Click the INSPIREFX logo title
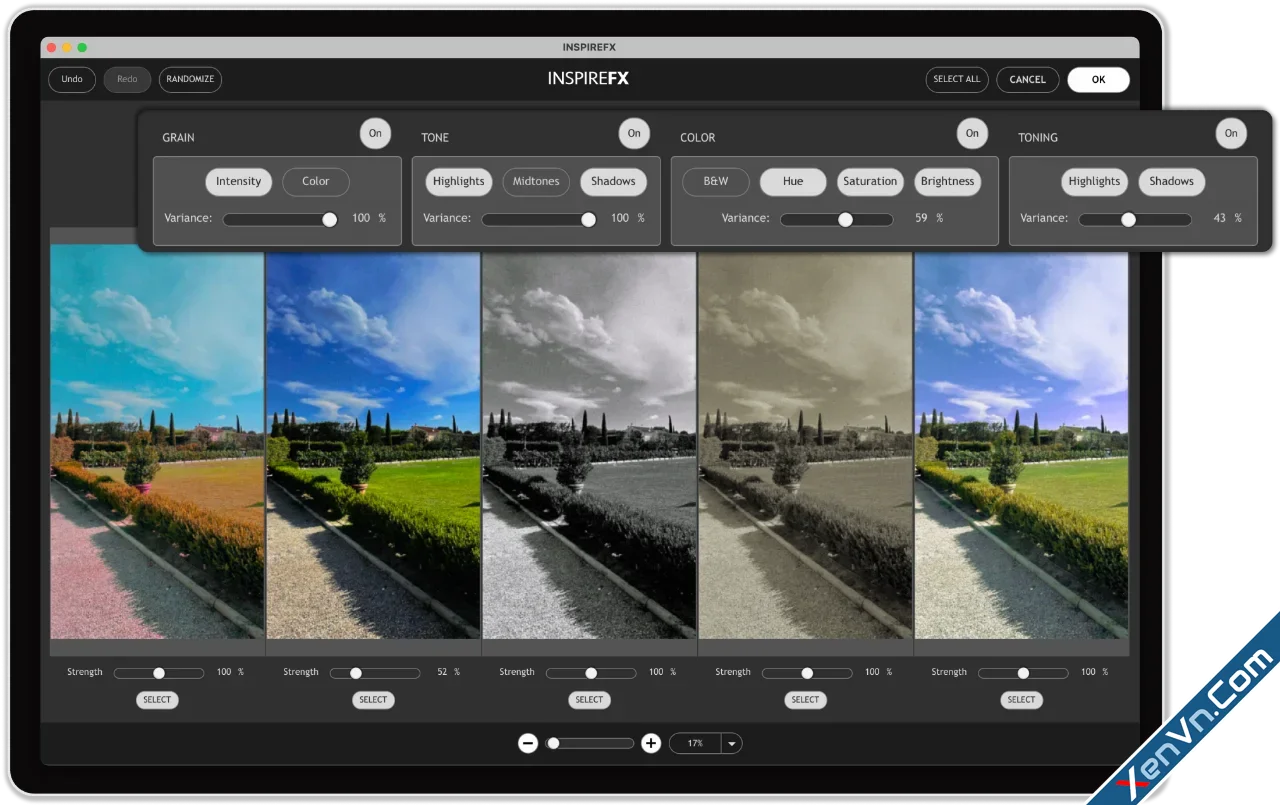 (588, 78)
